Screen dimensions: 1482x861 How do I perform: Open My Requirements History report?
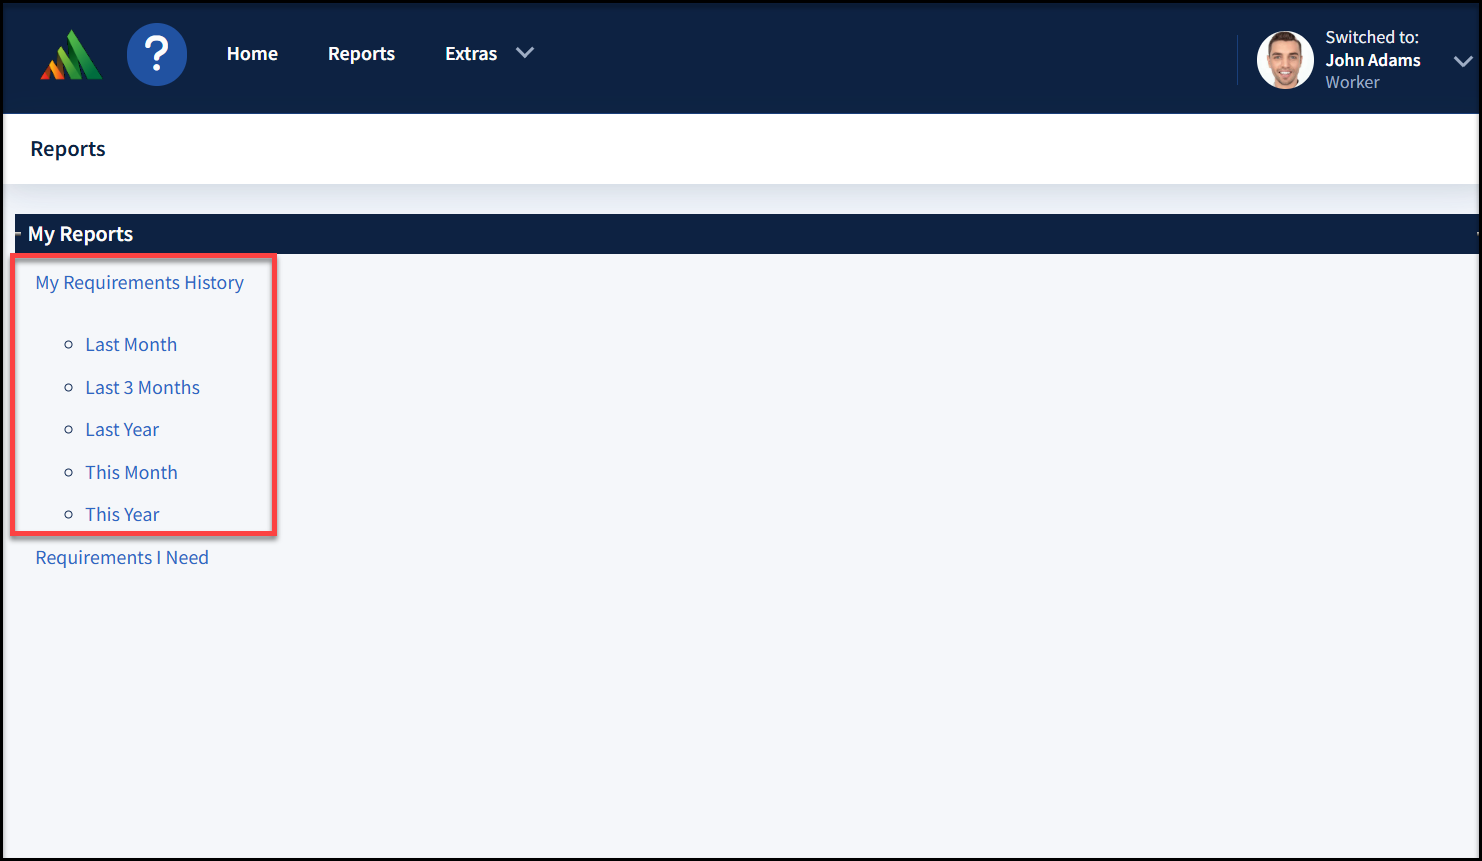point(139,283)
